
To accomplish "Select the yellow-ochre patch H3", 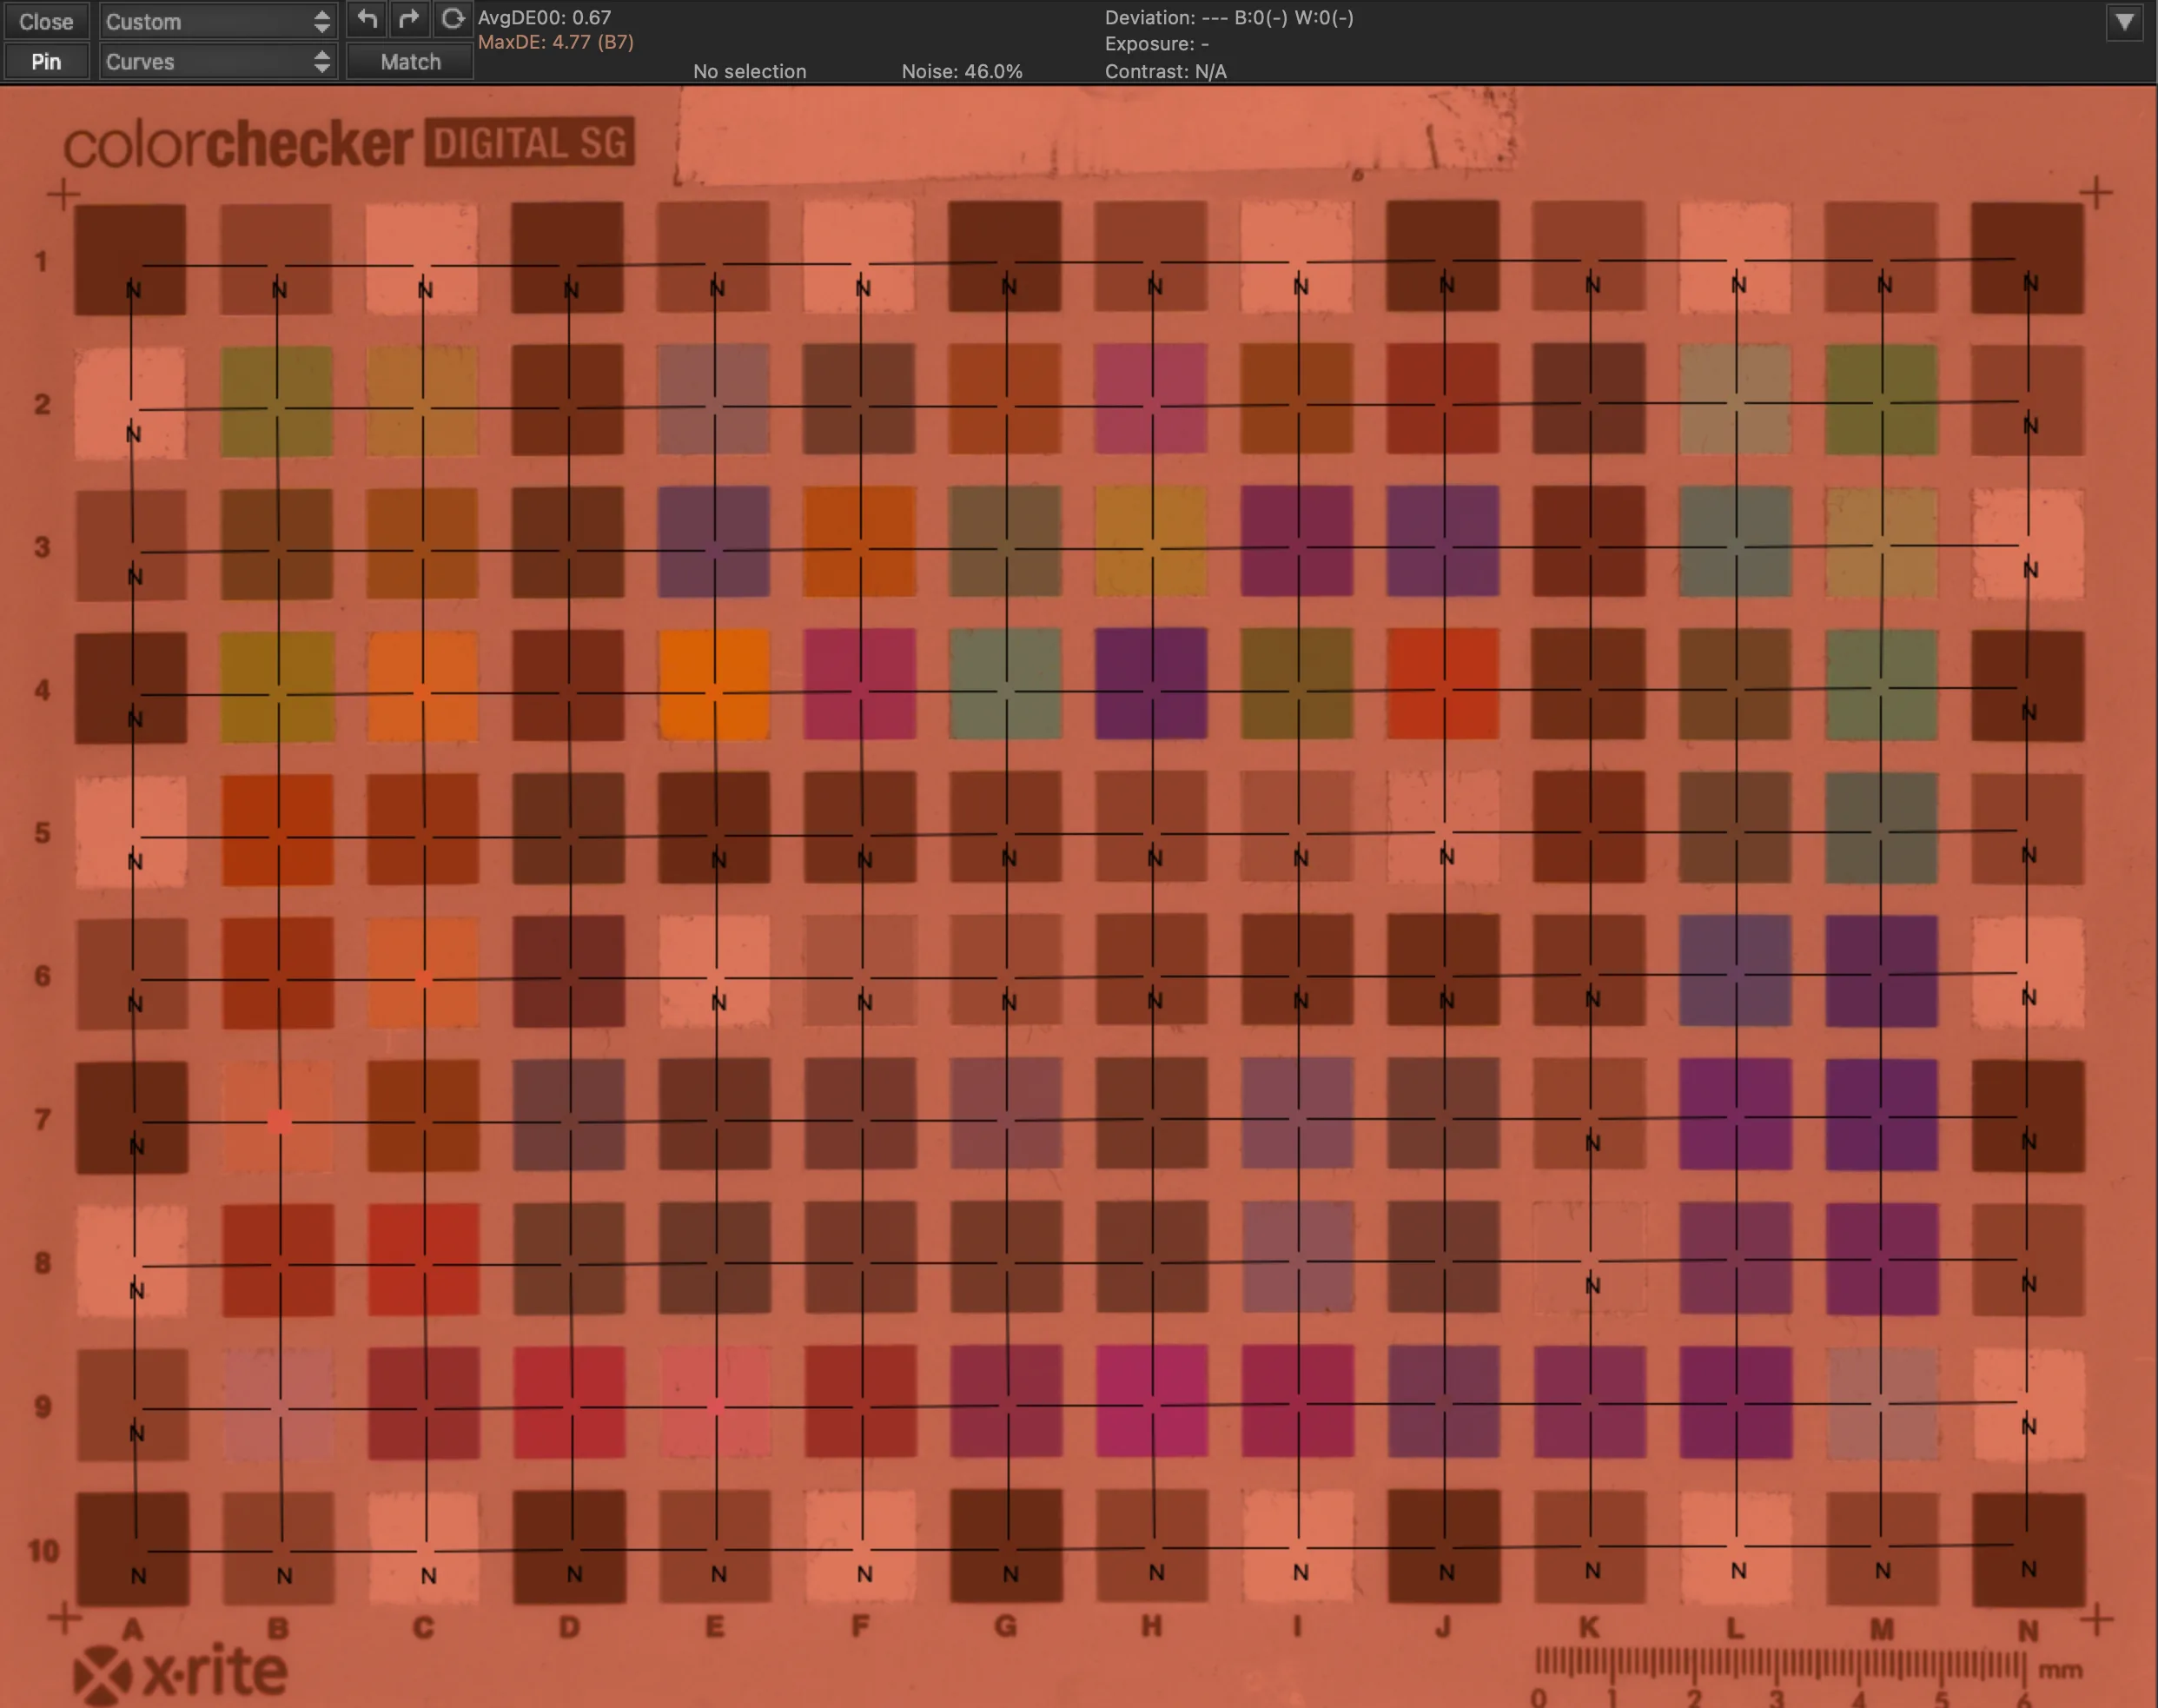I will pos(1151,541).
